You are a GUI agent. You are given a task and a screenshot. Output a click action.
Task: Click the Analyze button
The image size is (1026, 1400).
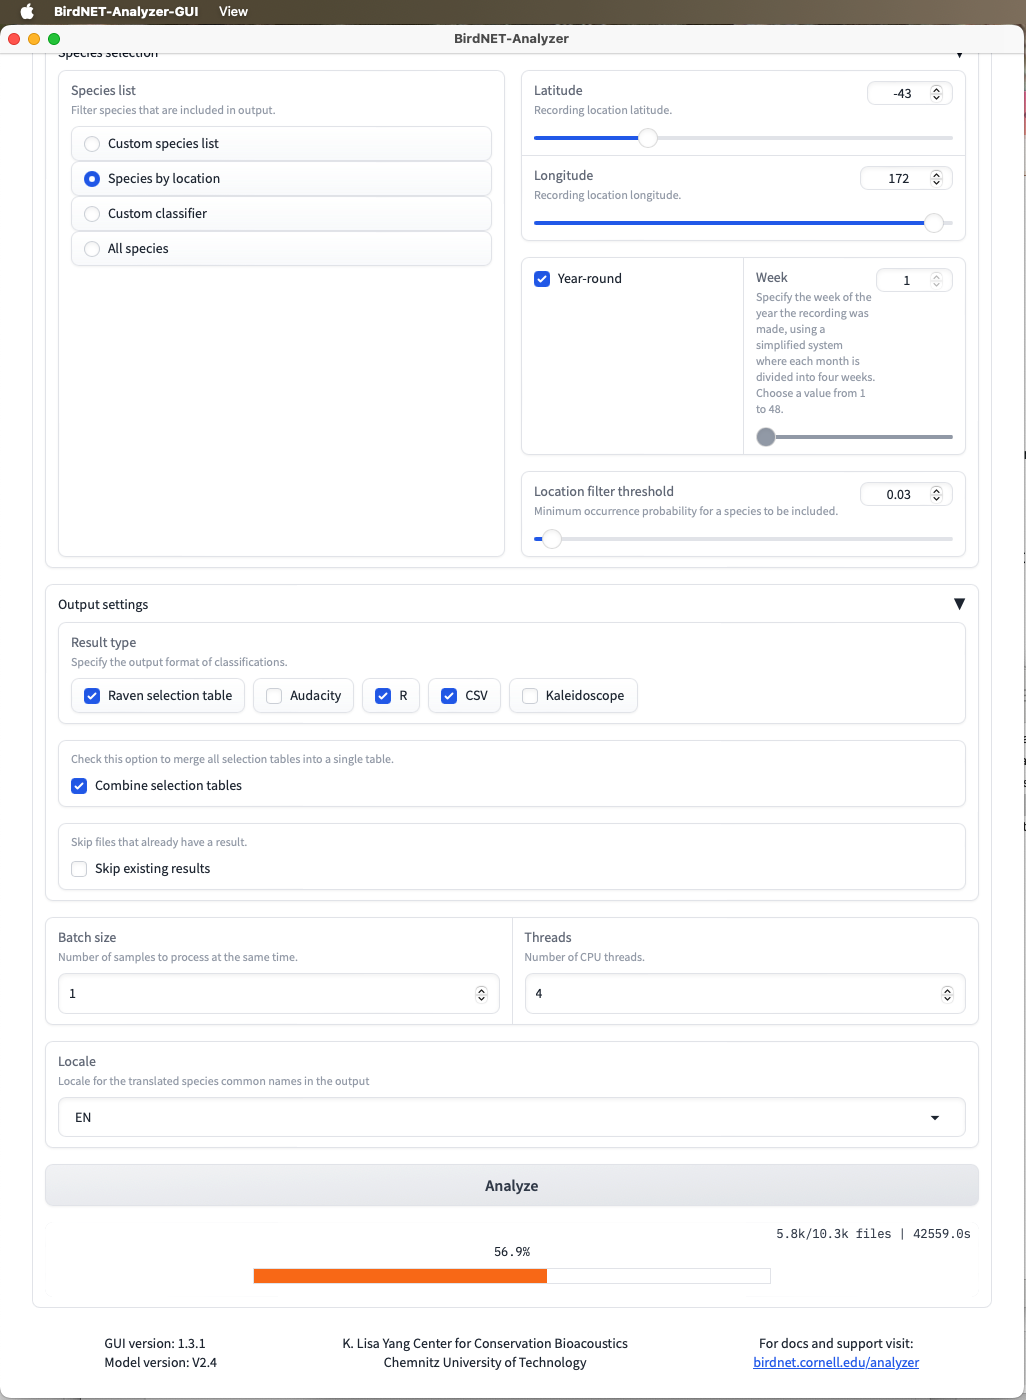(512, 1186)
